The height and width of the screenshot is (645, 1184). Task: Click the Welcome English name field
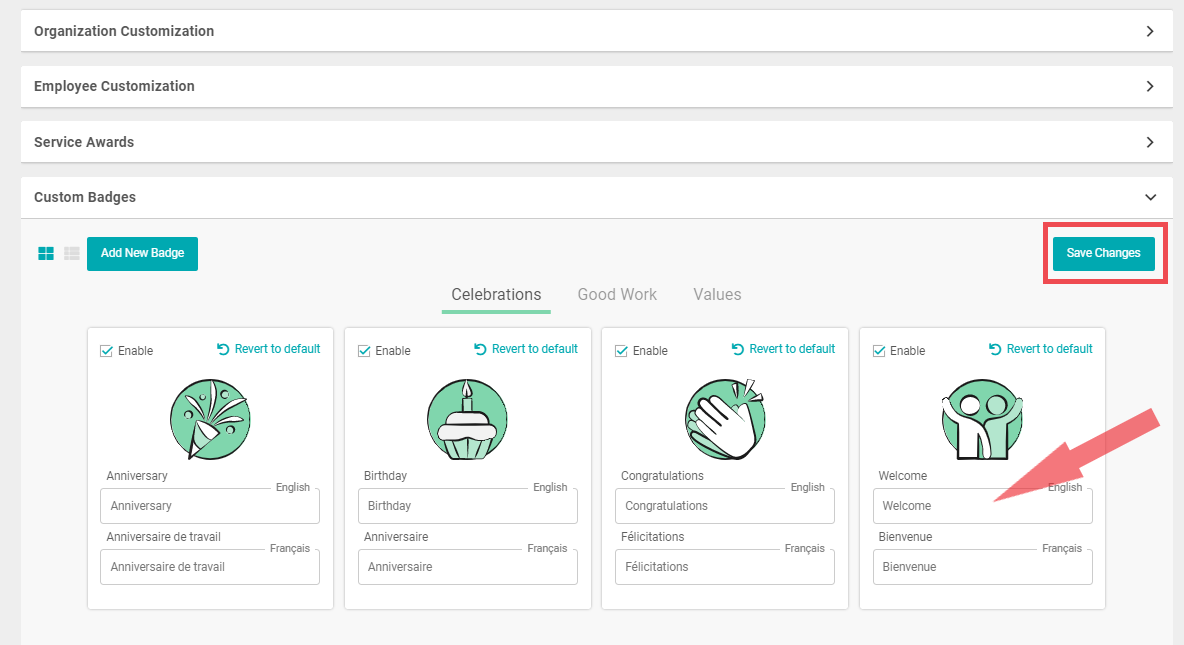tap(982, 506)
